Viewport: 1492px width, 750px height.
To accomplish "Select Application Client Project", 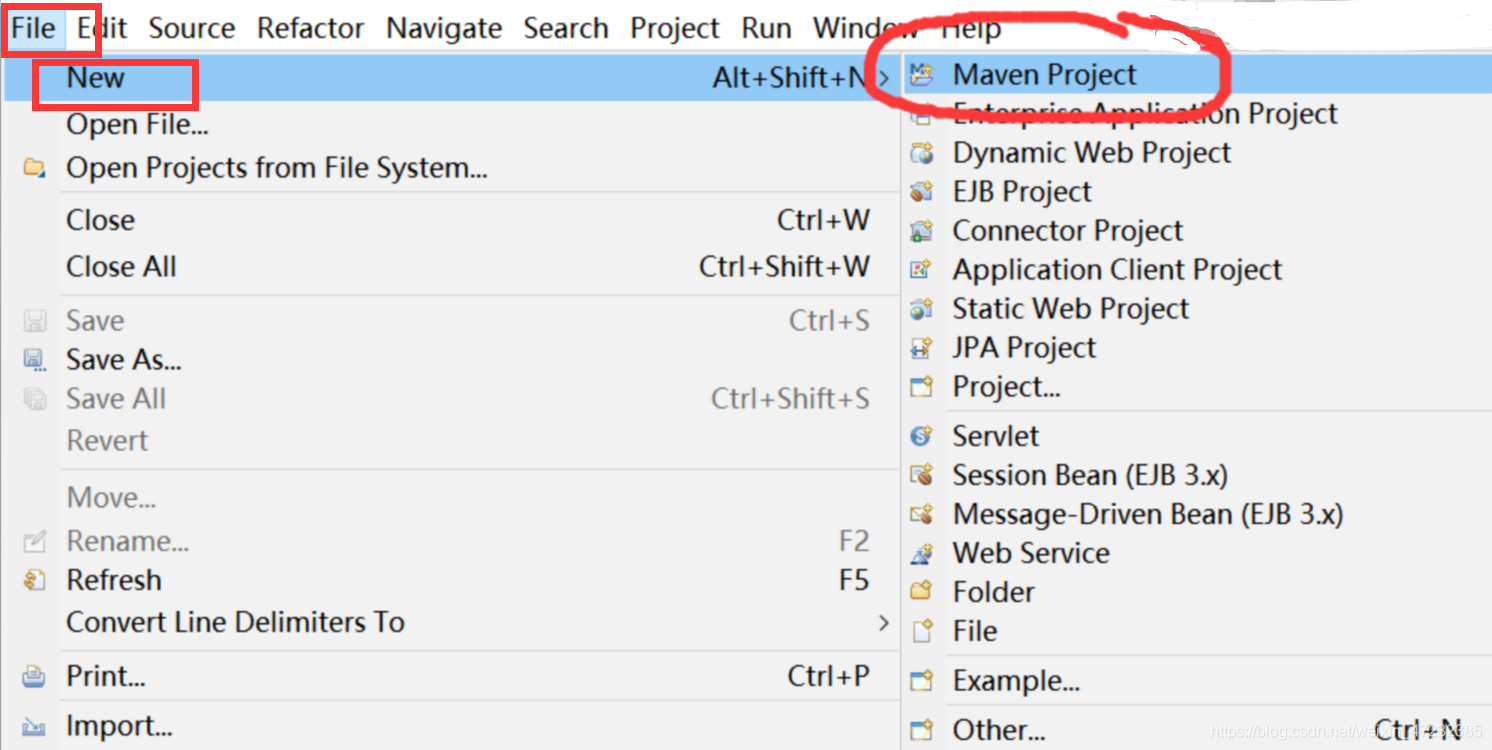I will 1117,270.
